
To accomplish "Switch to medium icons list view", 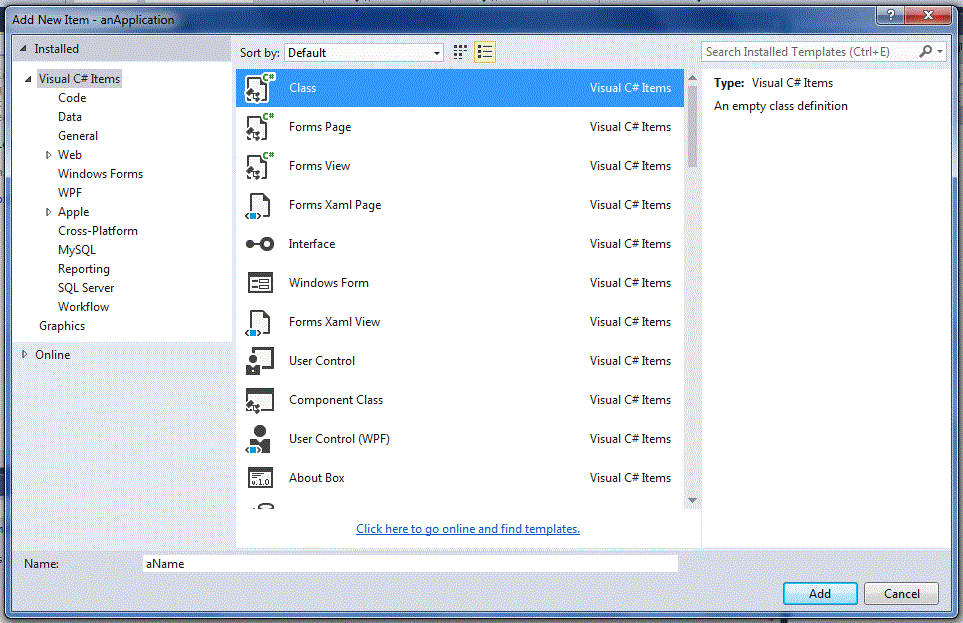I will pyautogui.click(x=485, y=52).
